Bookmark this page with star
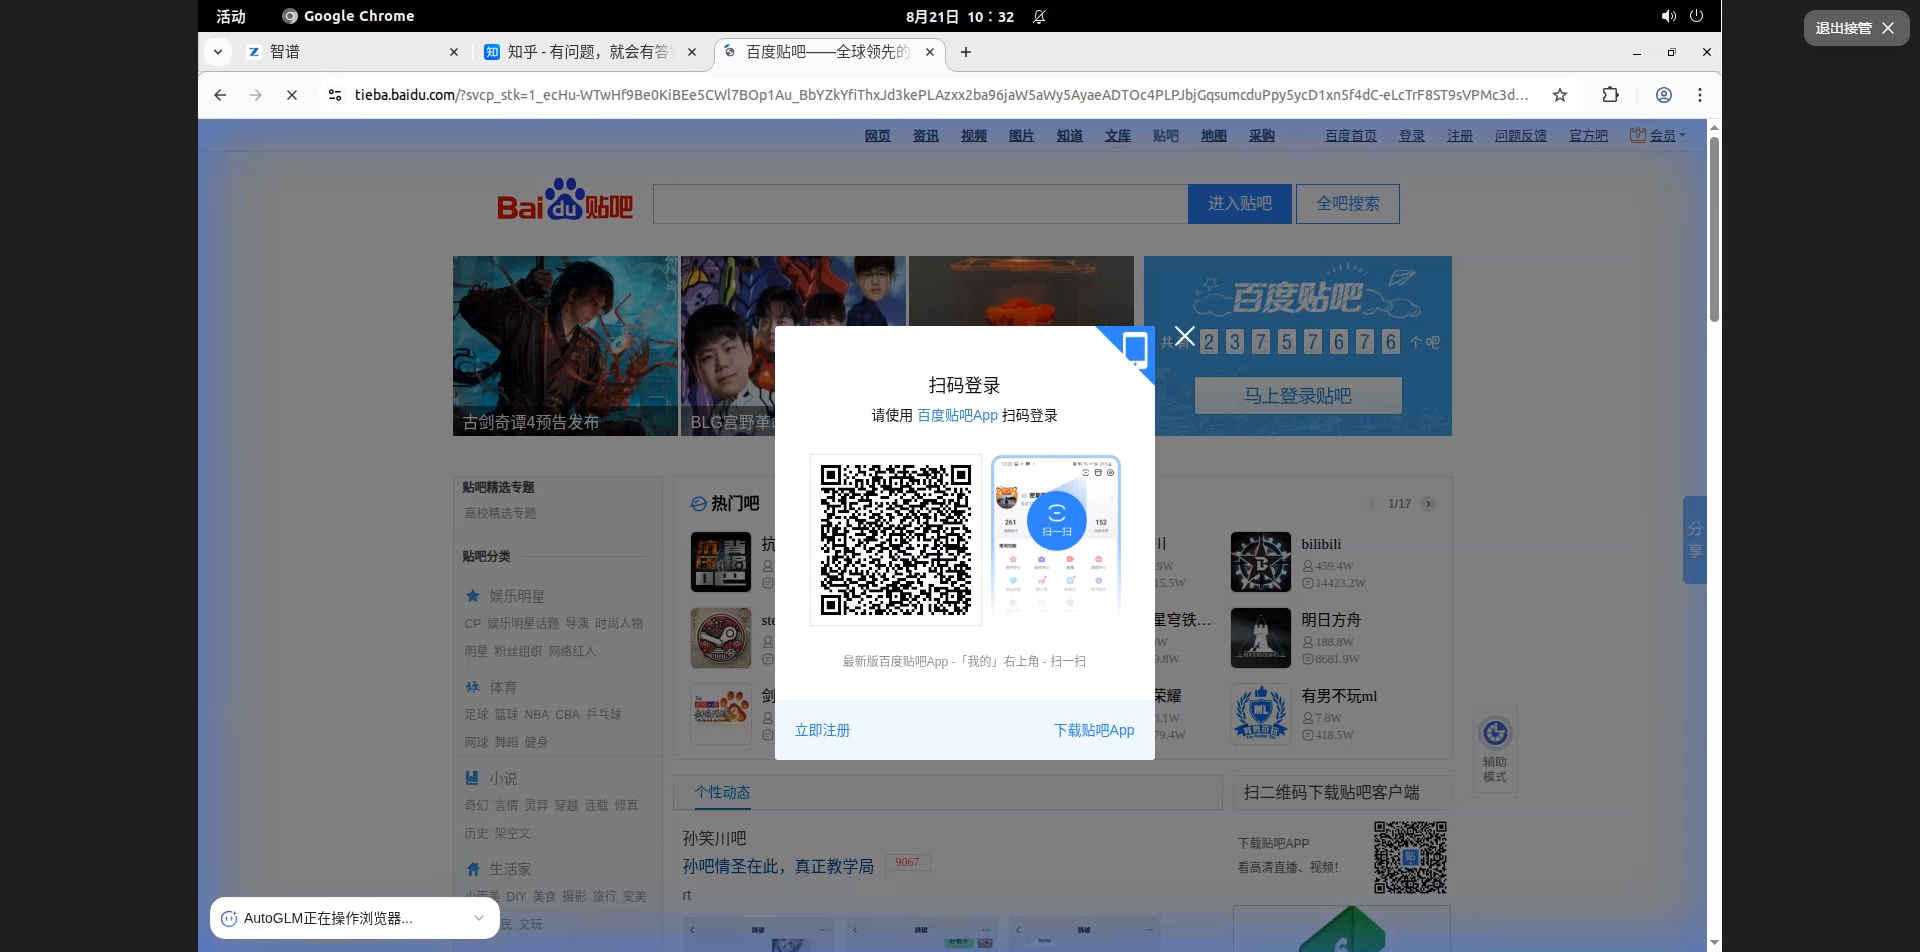This screenshot has height=952, width=1920. coord(1559,95)
